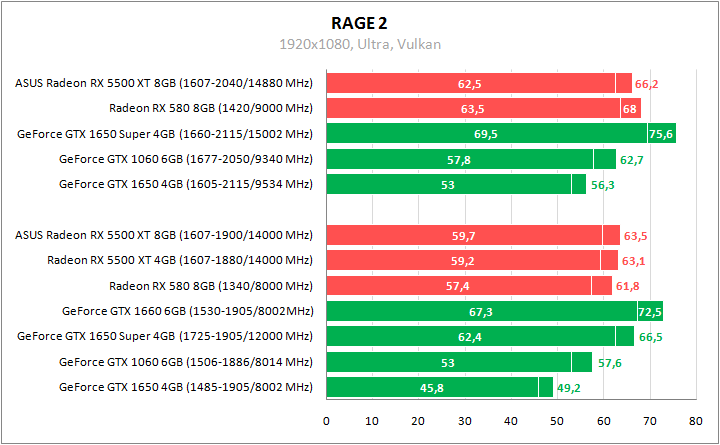Click the 45,8 value in the green bar
720x445 pixels.
[x=432, y=388]
